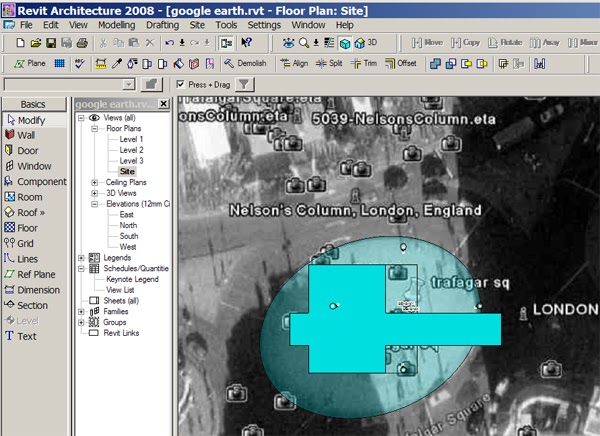This screenshot has height=436, width=600.
Task: Open the Site menu
Action: pyautogui.click(x=197, y=25)
